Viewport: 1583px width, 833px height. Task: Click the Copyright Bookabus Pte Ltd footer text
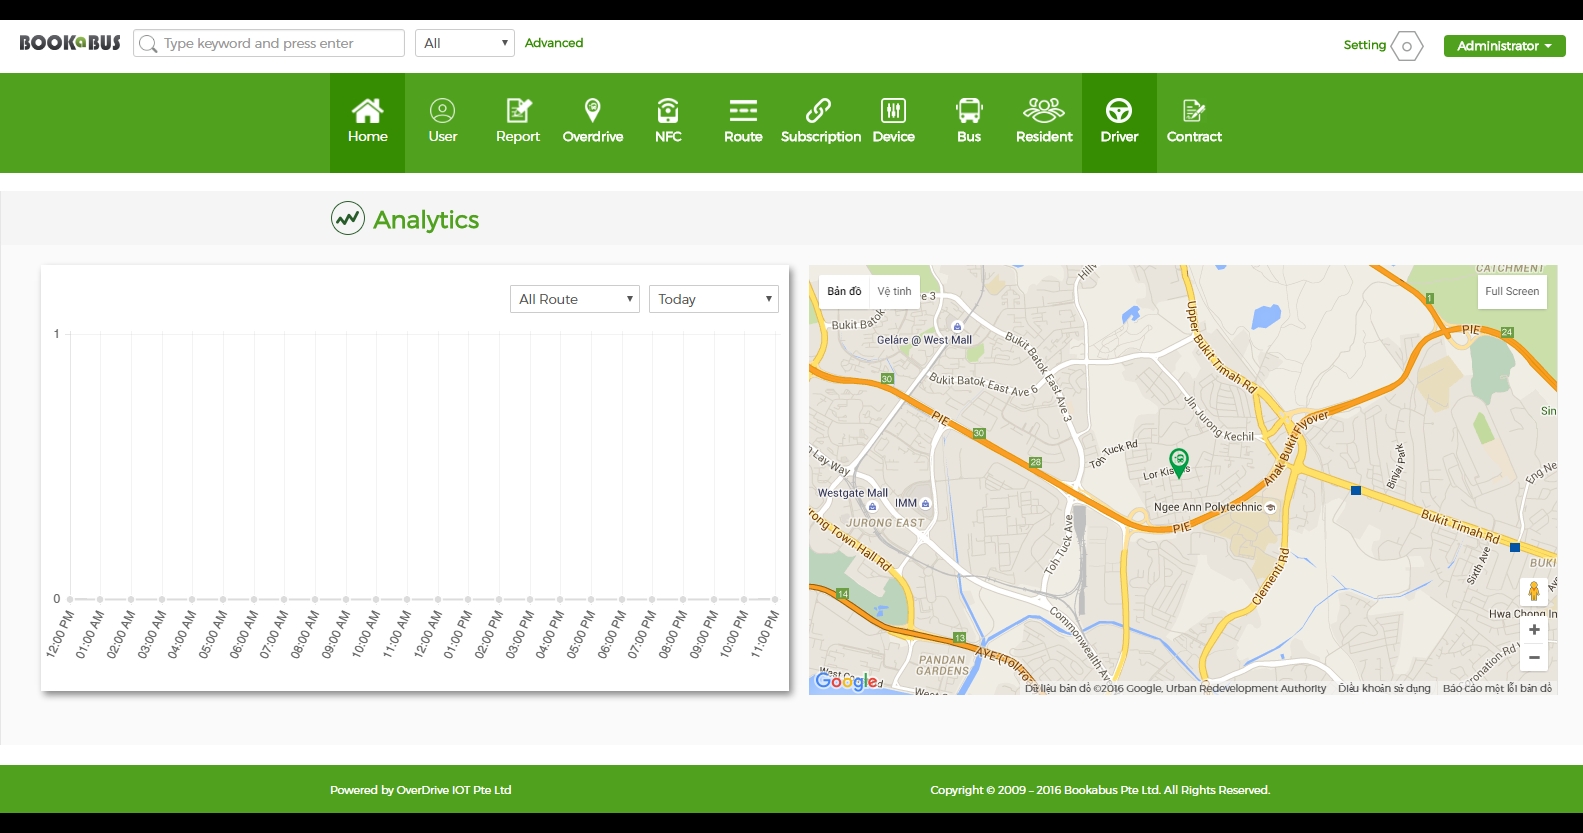(1100, 790)
